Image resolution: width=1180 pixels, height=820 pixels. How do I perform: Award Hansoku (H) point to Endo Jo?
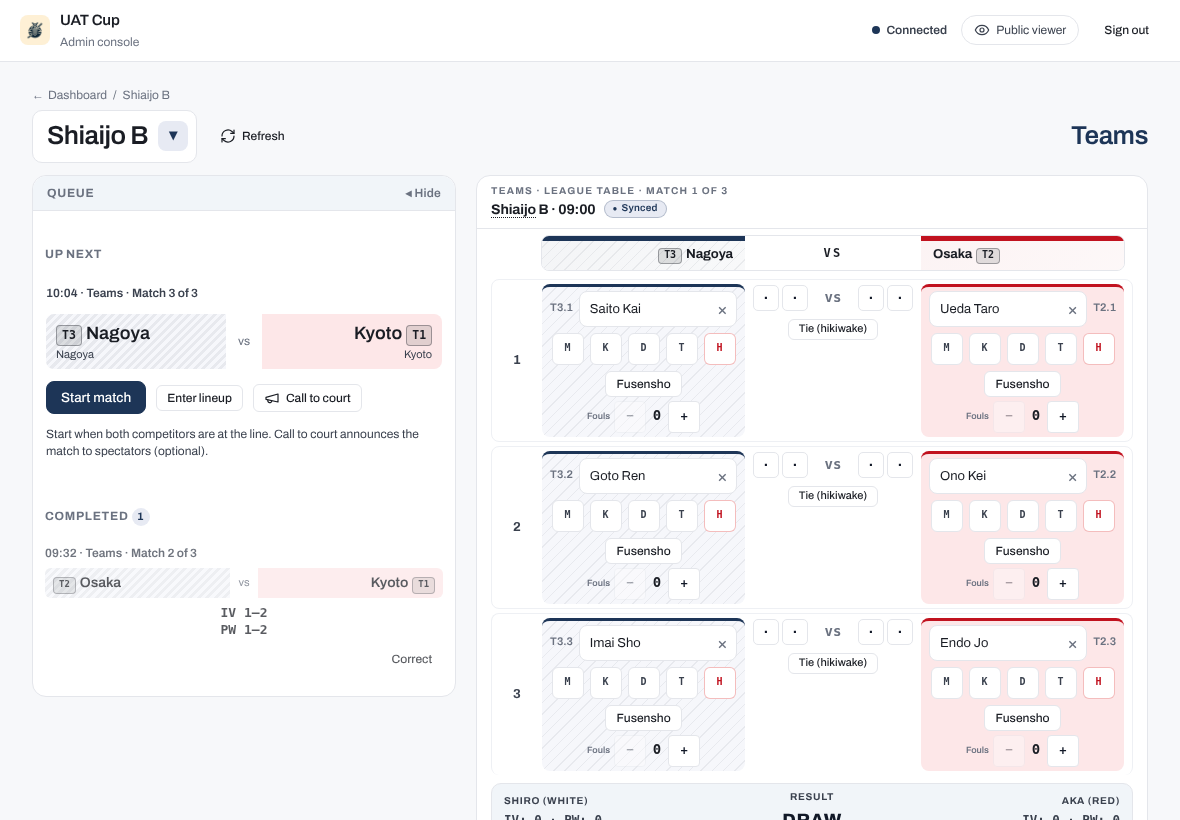1099,682
